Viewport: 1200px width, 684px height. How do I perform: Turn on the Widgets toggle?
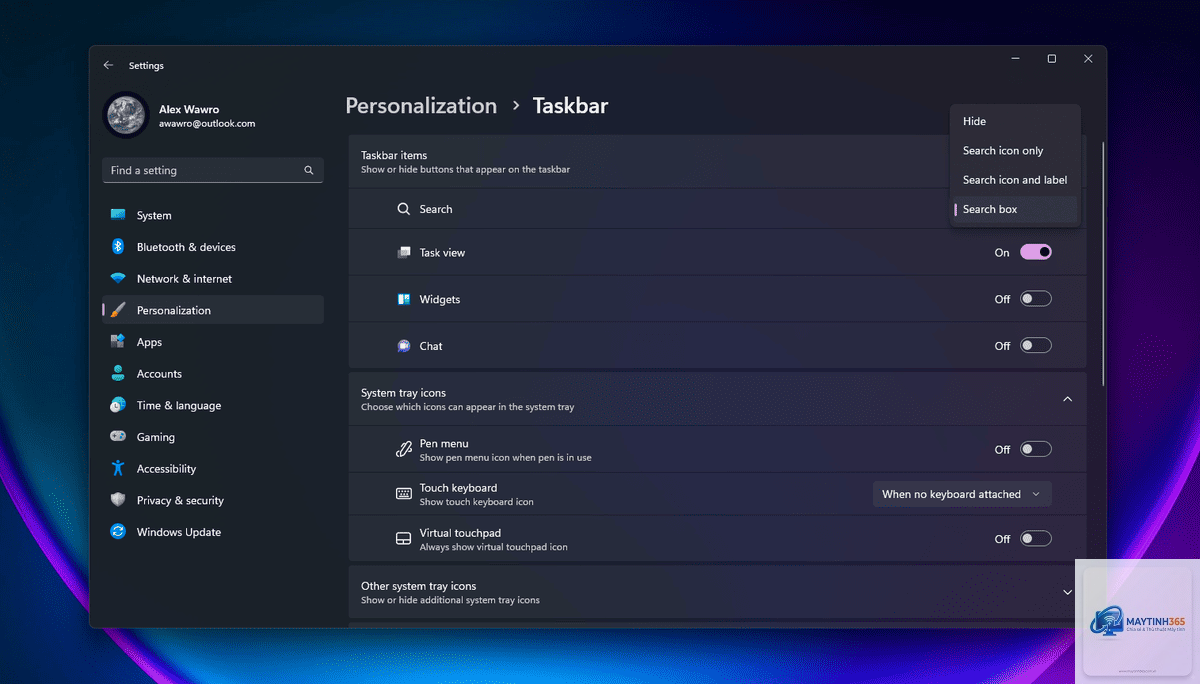1036,299
